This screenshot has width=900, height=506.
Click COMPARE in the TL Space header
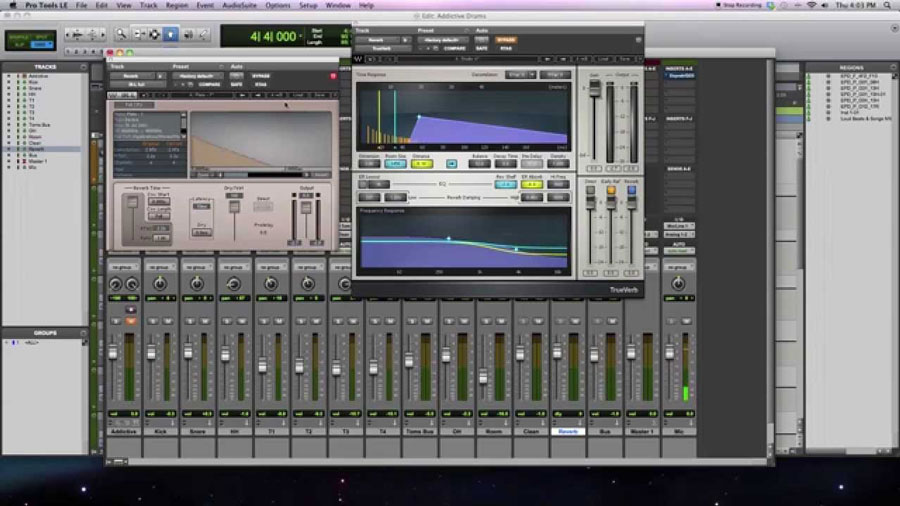(x=209, y=84)
